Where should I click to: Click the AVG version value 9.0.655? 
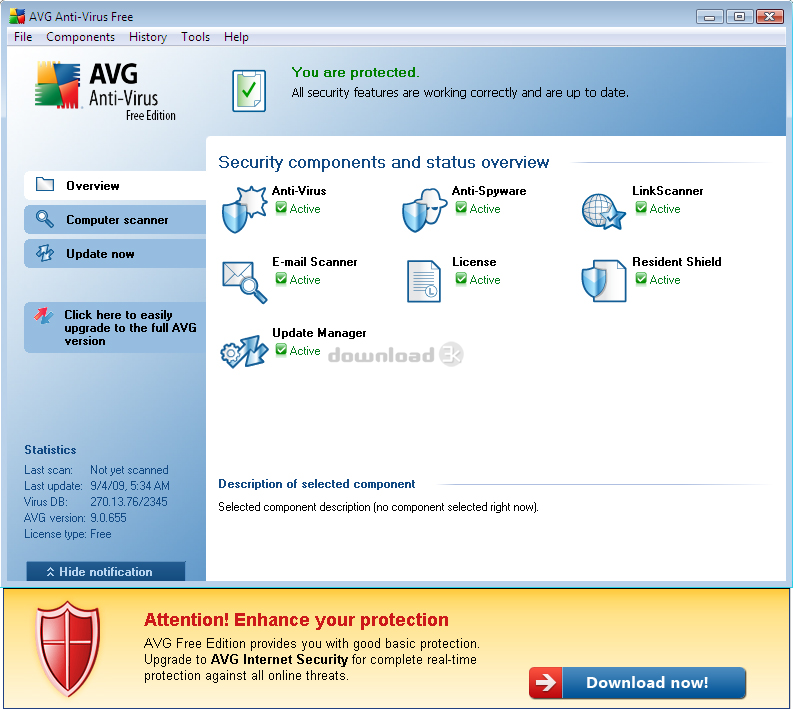point(108,518)
